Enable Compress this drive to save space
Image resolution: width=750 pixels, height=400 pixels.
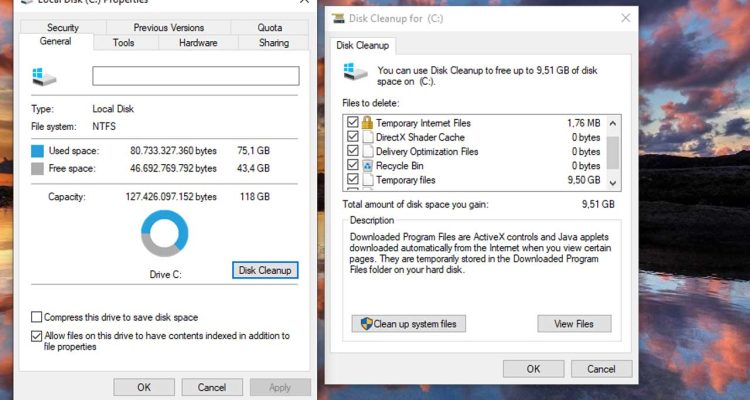(x=36, y=317)
